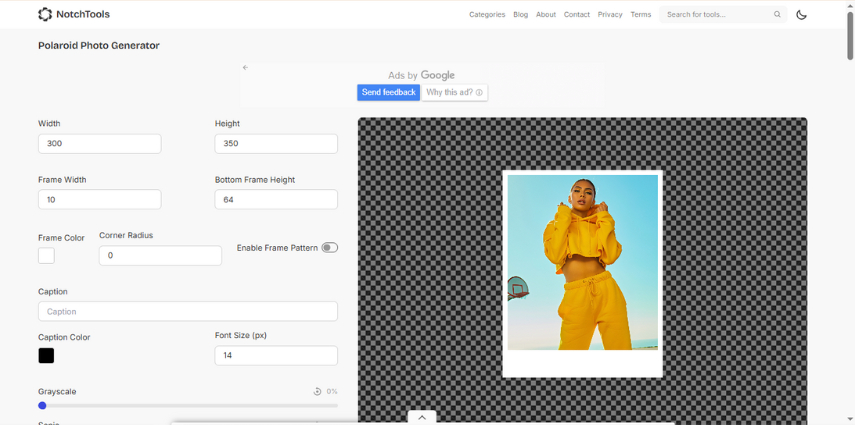Image resolution: width=855 pixels, height=425 pixels.
Task: View the Privacy page
Action: point(610,15)
